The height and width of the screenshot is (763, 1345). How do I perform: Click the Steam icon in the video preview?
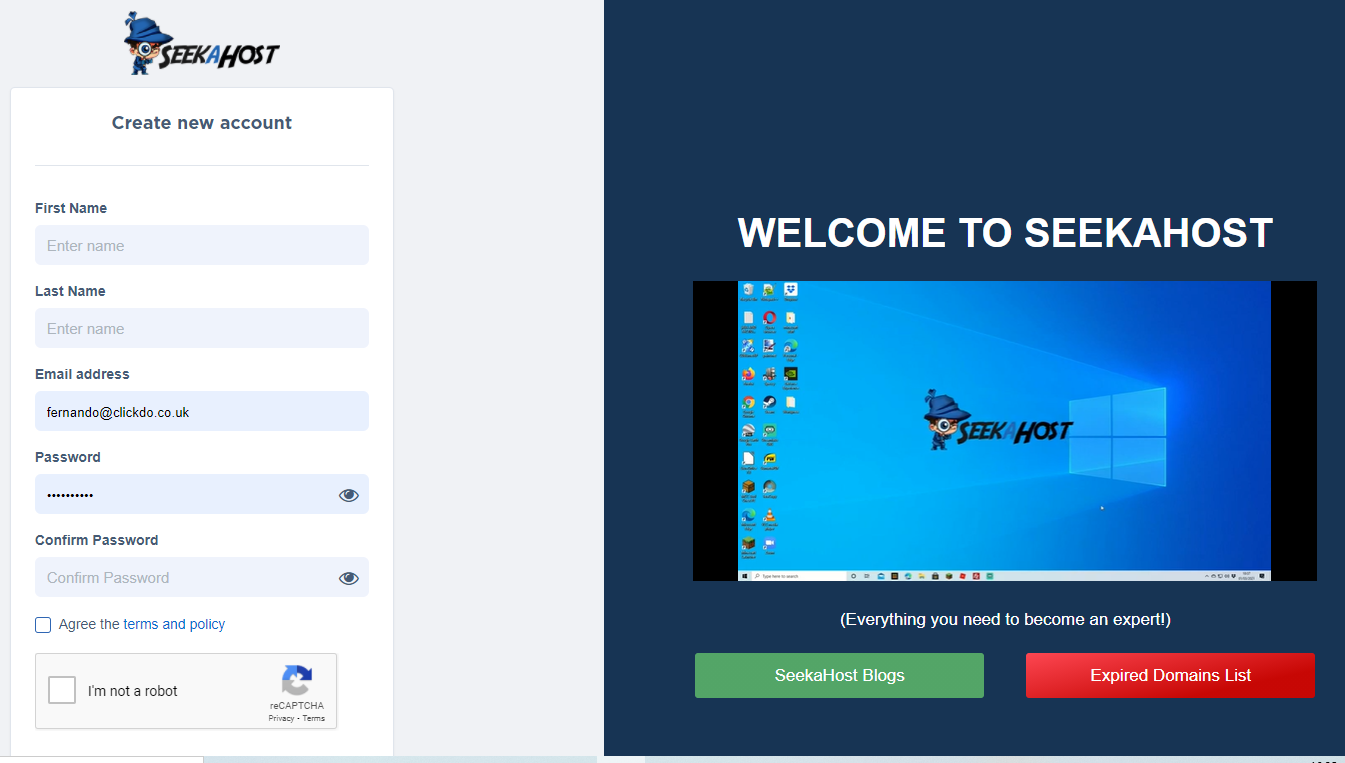pyautogui.click(x=769, y=403)
